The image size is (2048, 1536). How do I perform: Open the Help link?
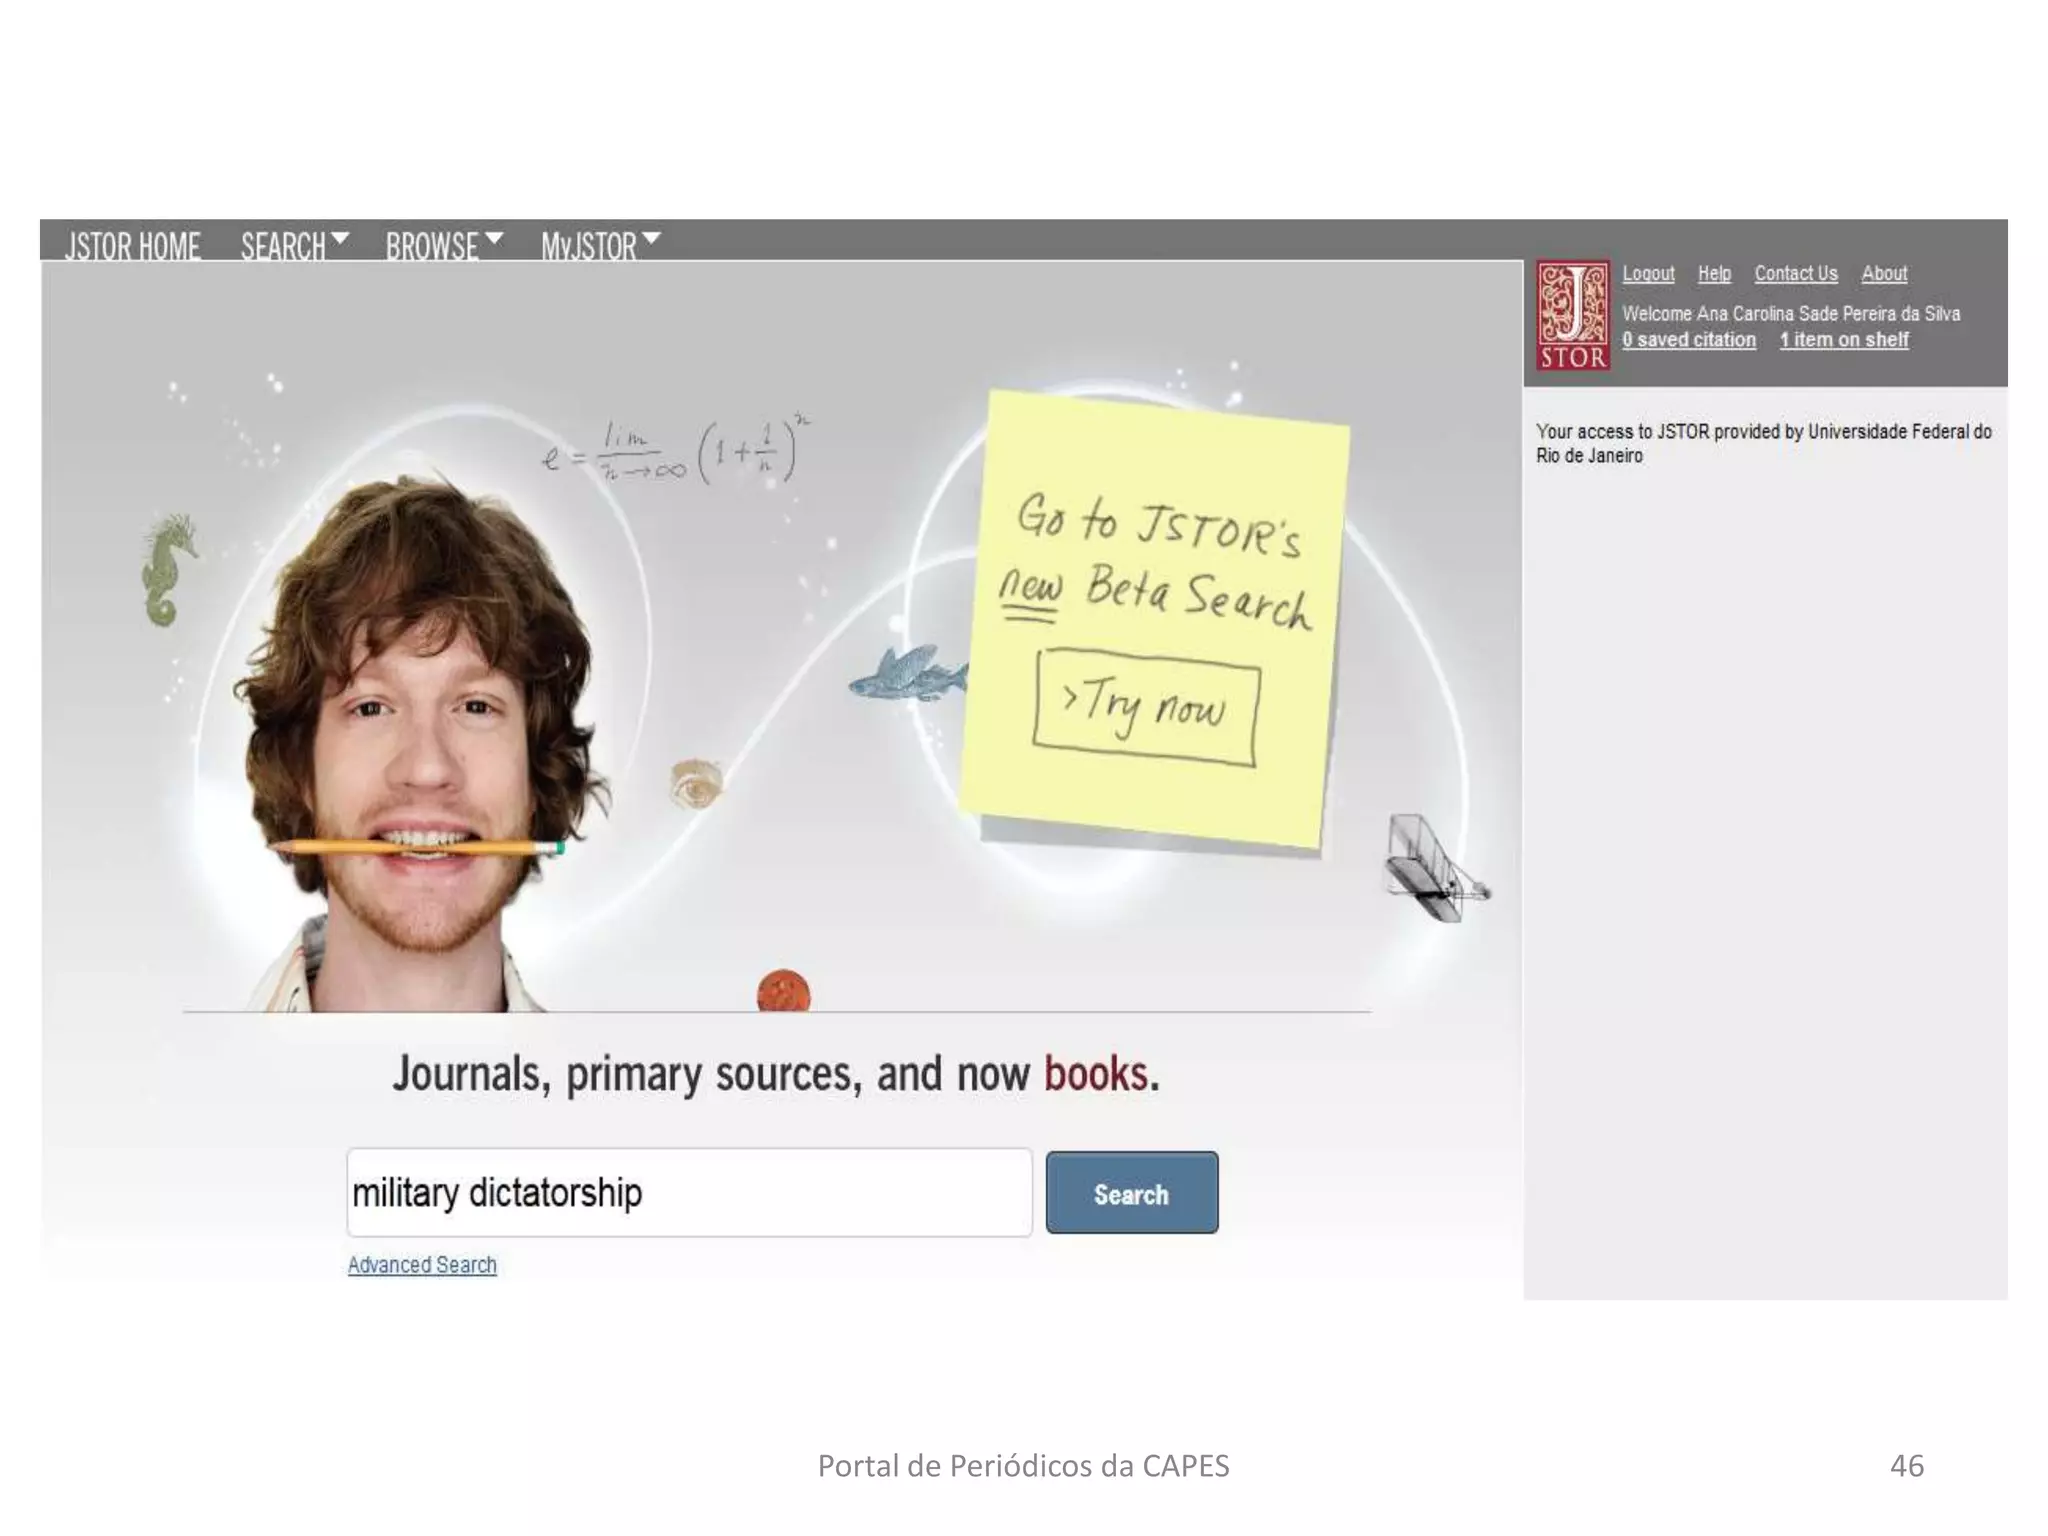pyautogui.click(x=1713, y=273)
